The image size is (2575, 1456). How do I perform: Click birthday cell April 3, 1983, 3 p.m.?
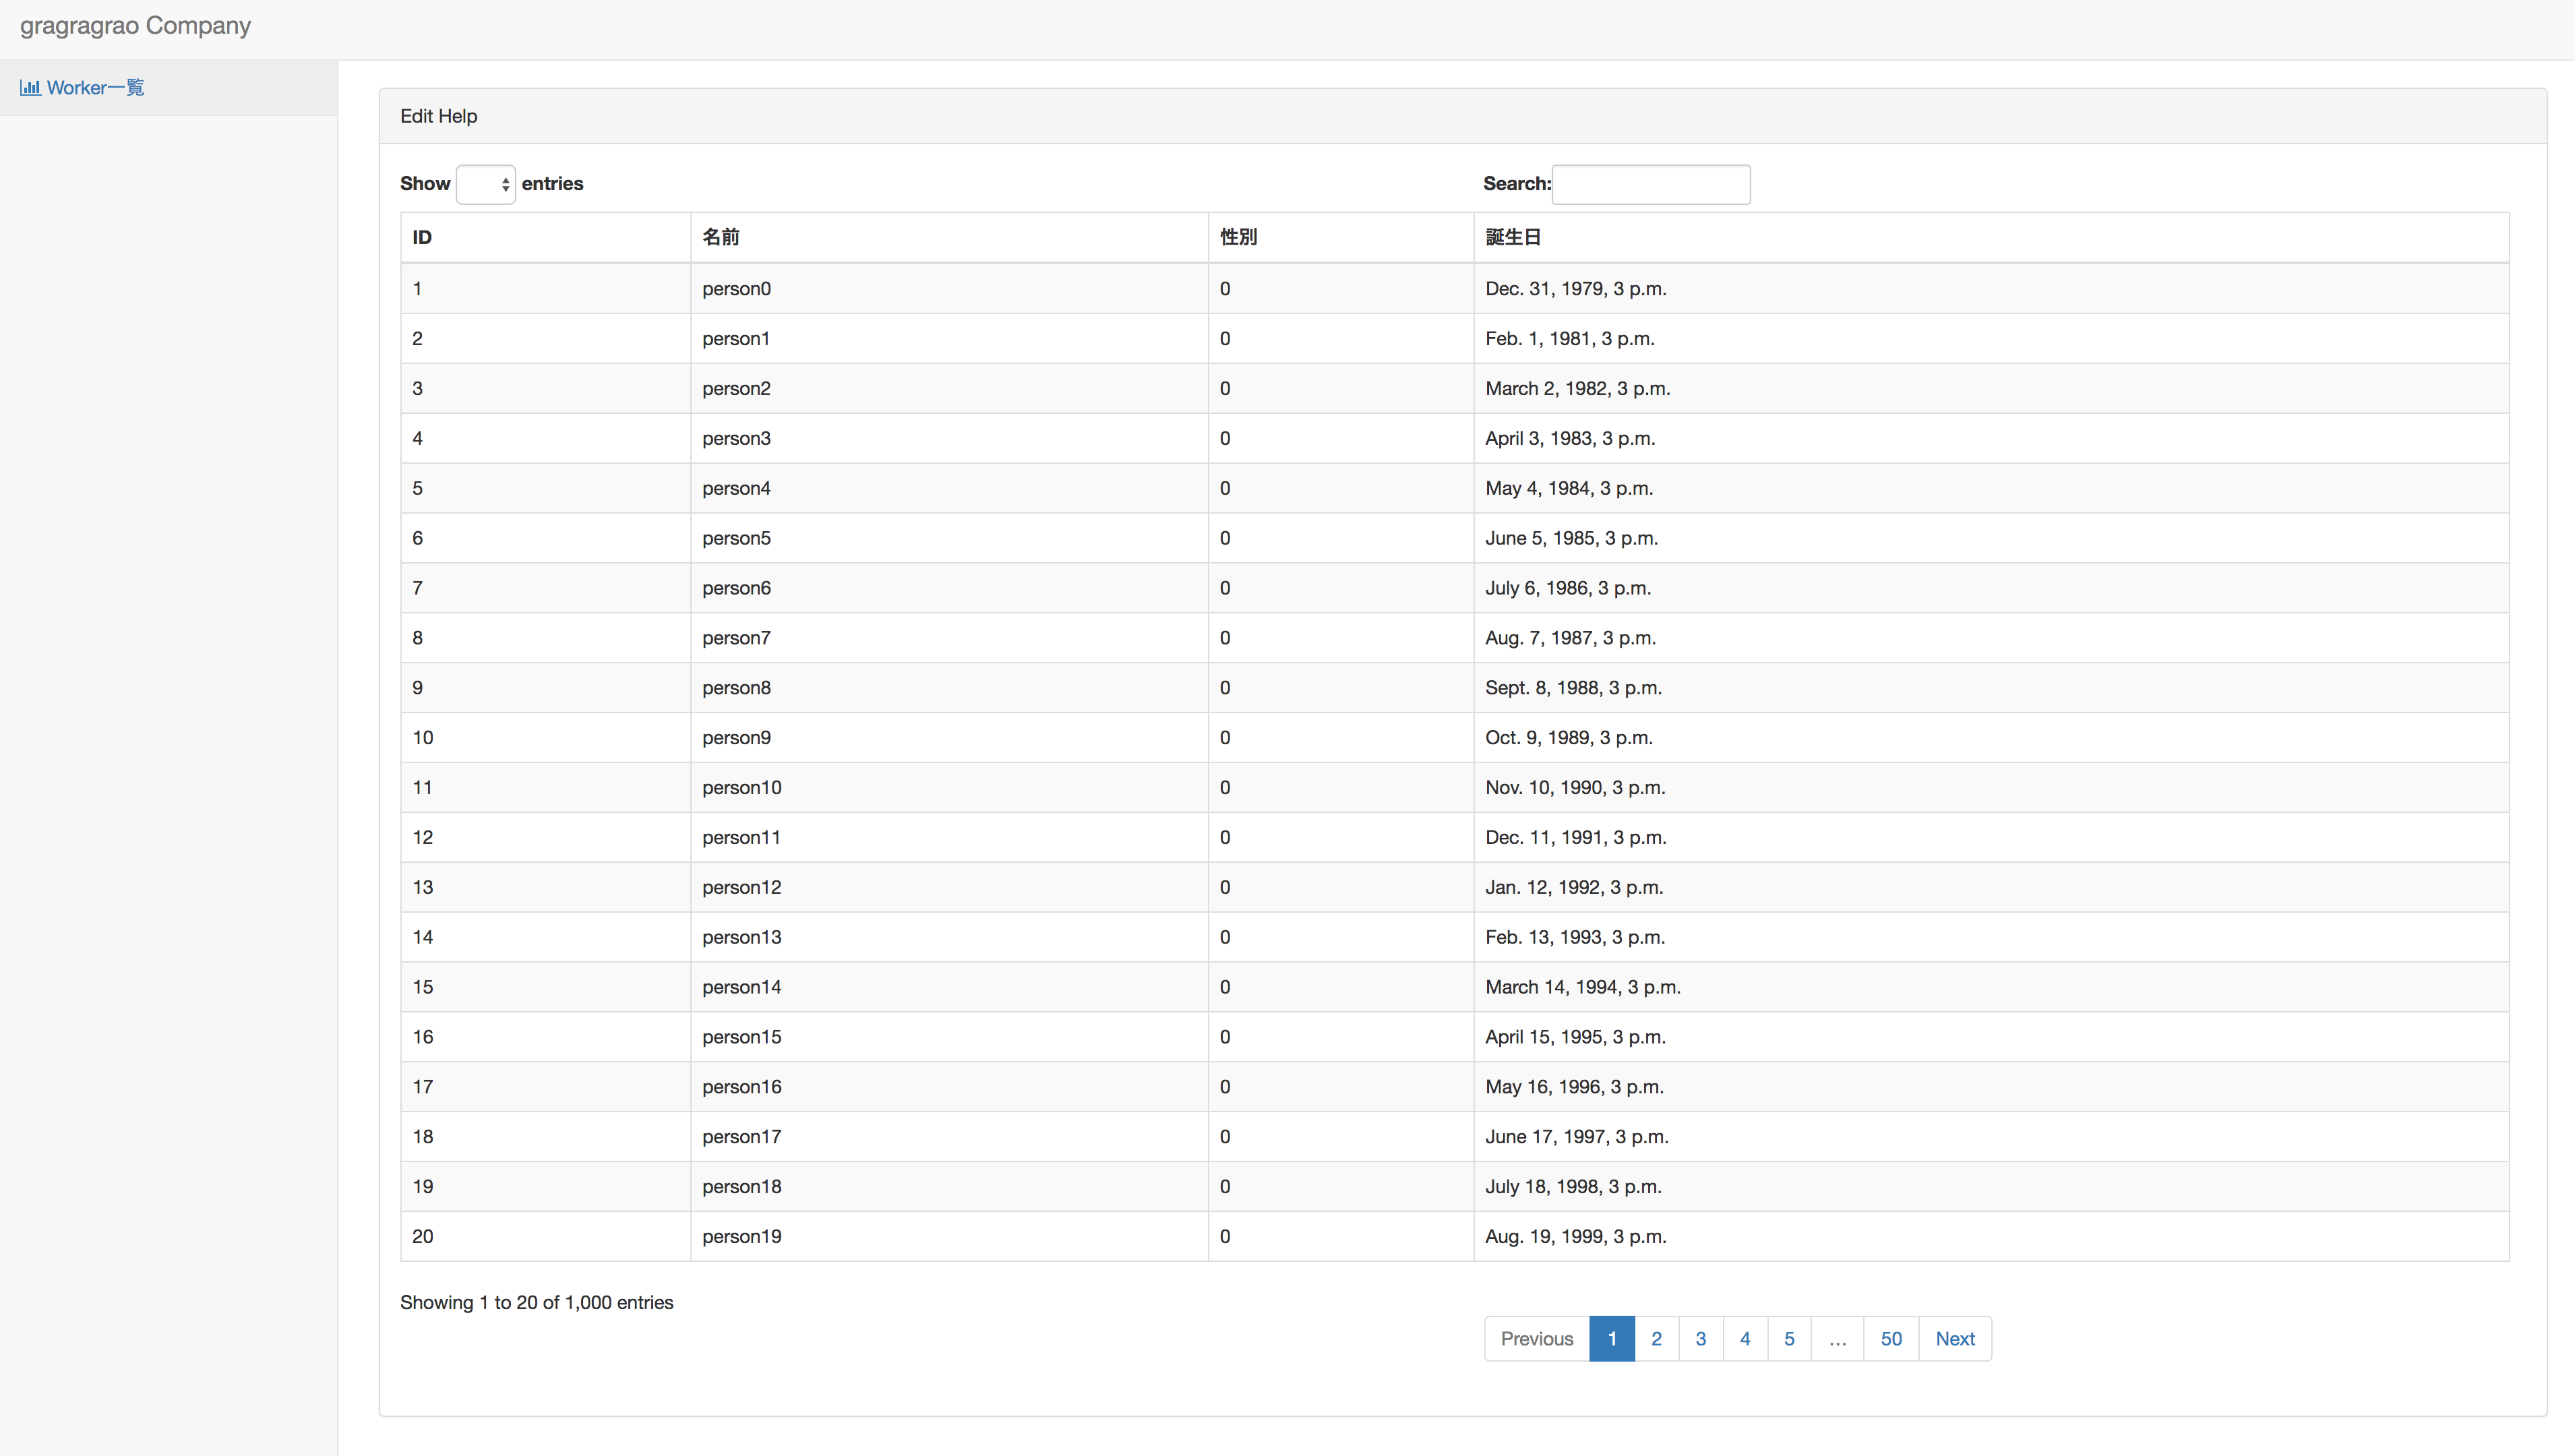pyautogui.click(x=1992, y=439)
